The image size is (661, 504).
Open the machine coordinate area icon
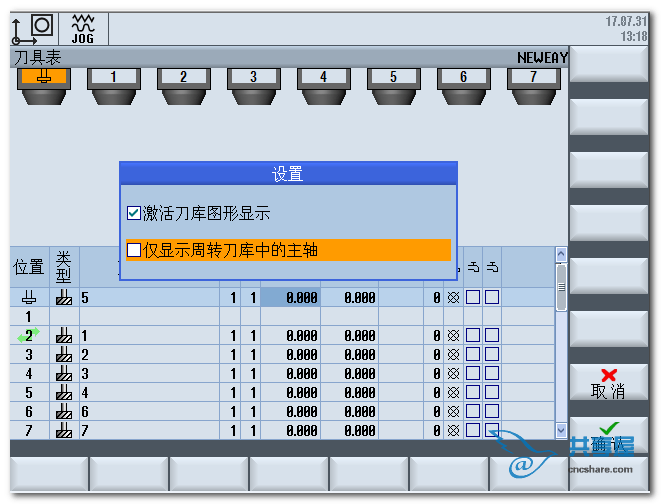(x=33, y=29)
